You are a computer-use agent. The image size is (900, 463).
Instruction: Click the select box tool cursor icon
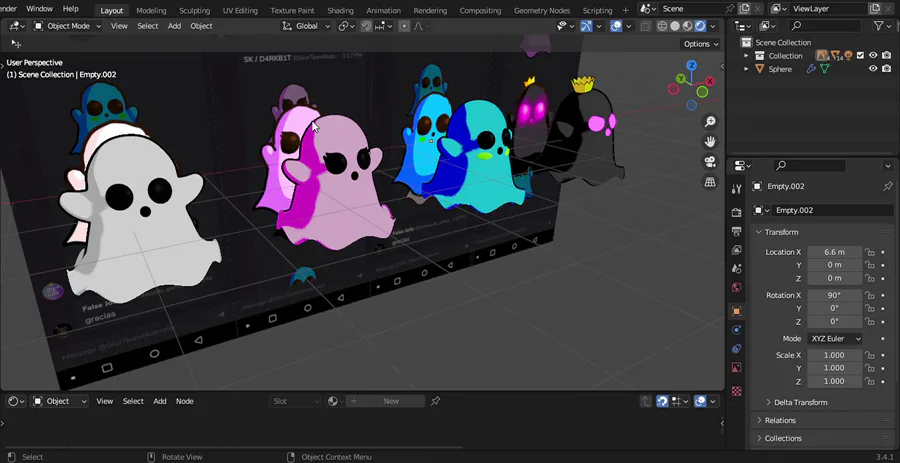coord(16,44)
